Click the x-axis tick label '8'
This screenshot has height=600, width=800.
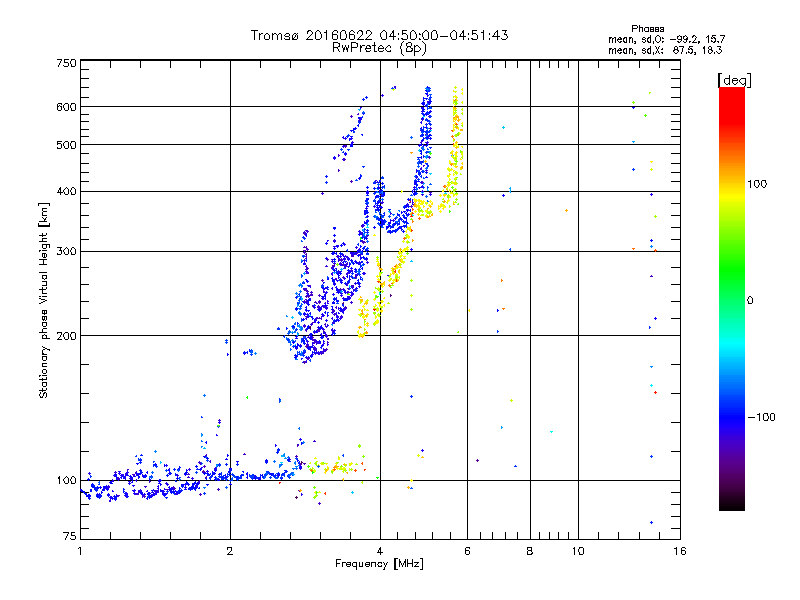tap(530, 551)
